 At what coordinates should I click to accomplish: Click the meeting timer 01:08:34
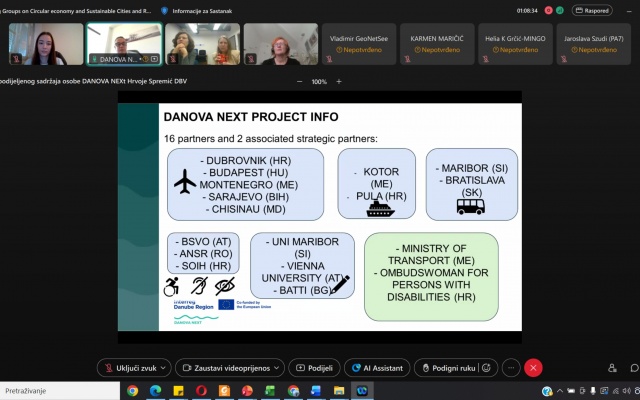527,11
